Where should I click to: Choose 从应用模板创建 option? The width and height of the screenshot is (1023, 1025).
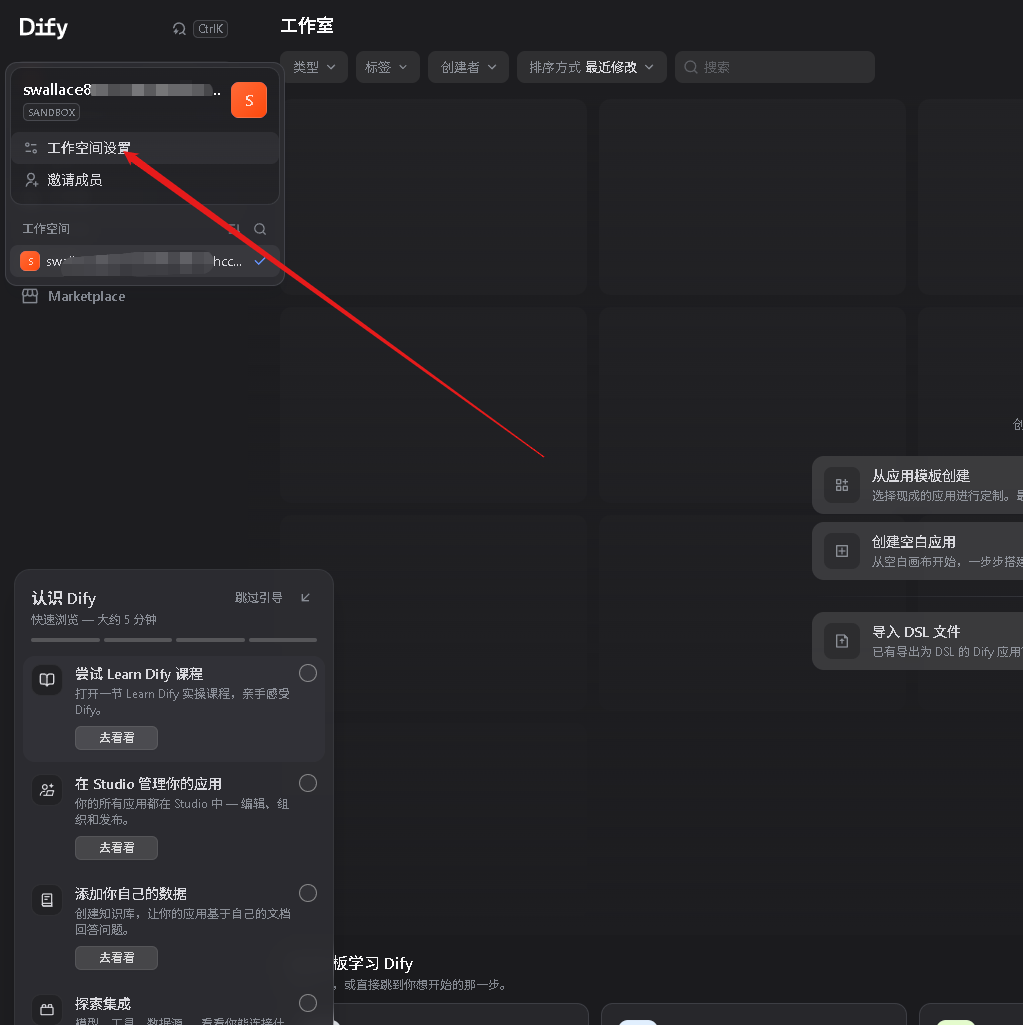(917, 485)
